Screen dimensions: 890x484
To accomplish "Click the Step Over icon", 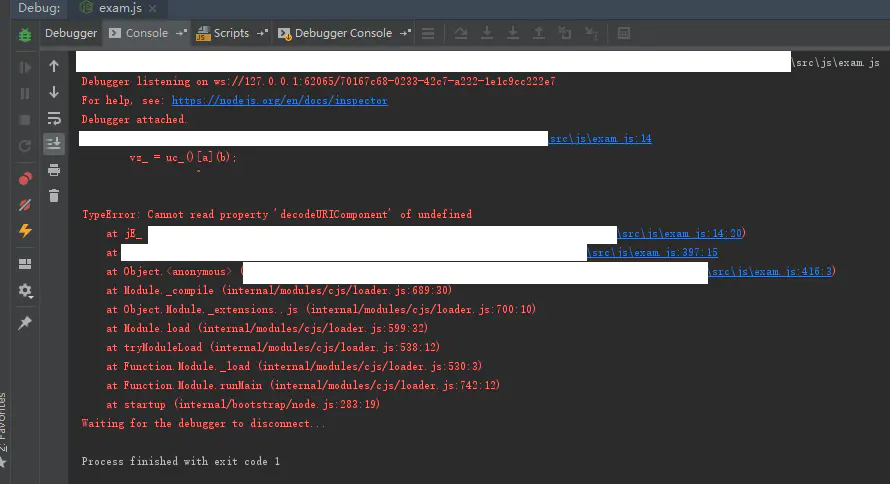I will 461,33.
